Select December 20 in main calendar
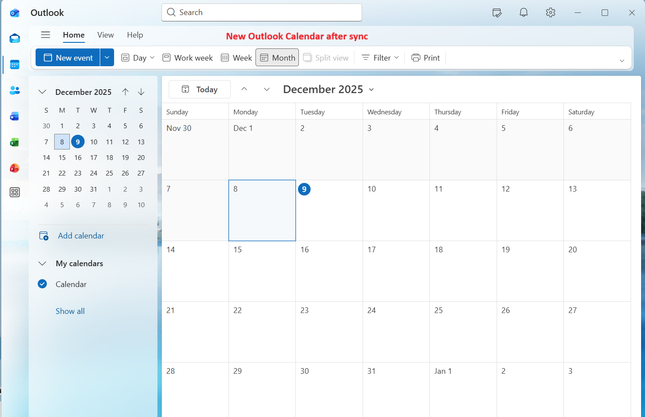Image resolution: width=645 pixels, height=417 pixels. pyautogui.click(x=597, y=271)
